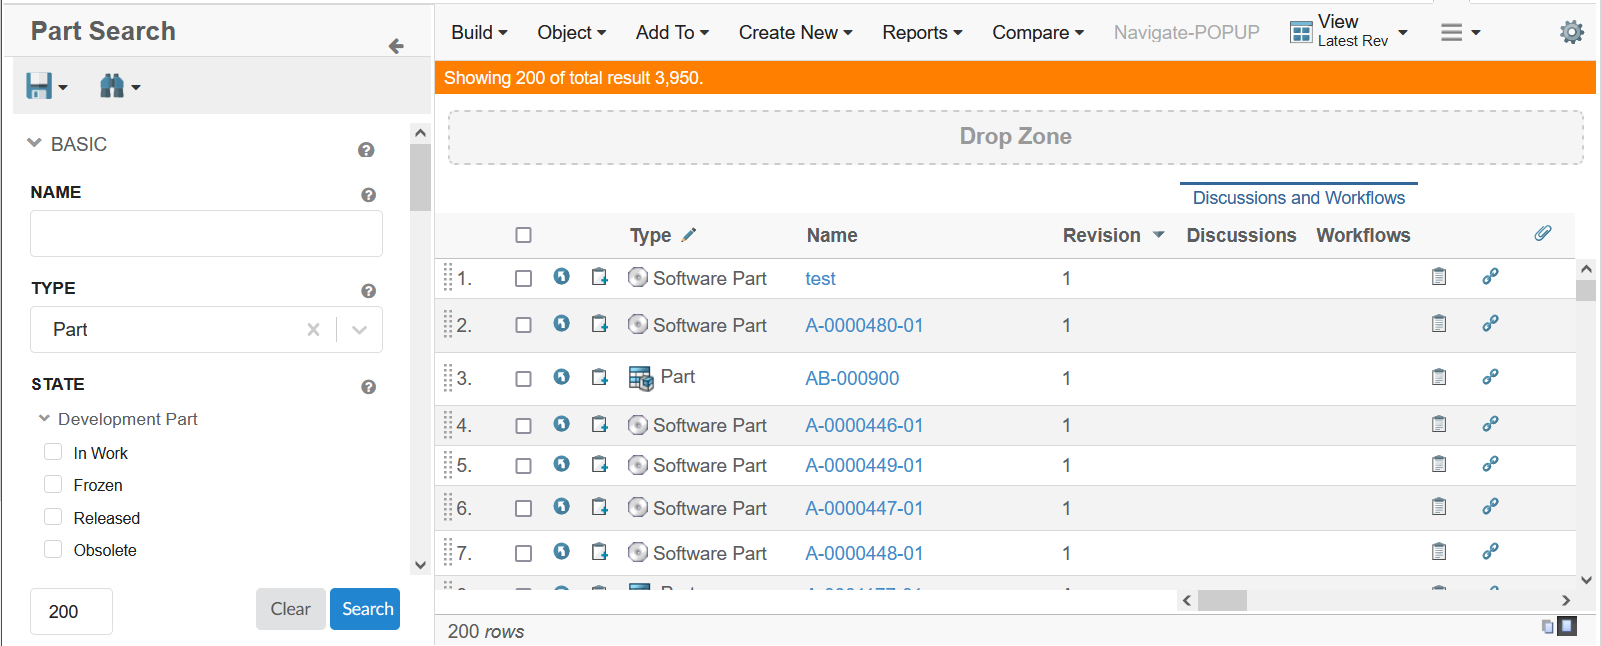The image size is (1601, 646).
Task: Click the paperclip attachment column icon
Action: point(1543,234)
